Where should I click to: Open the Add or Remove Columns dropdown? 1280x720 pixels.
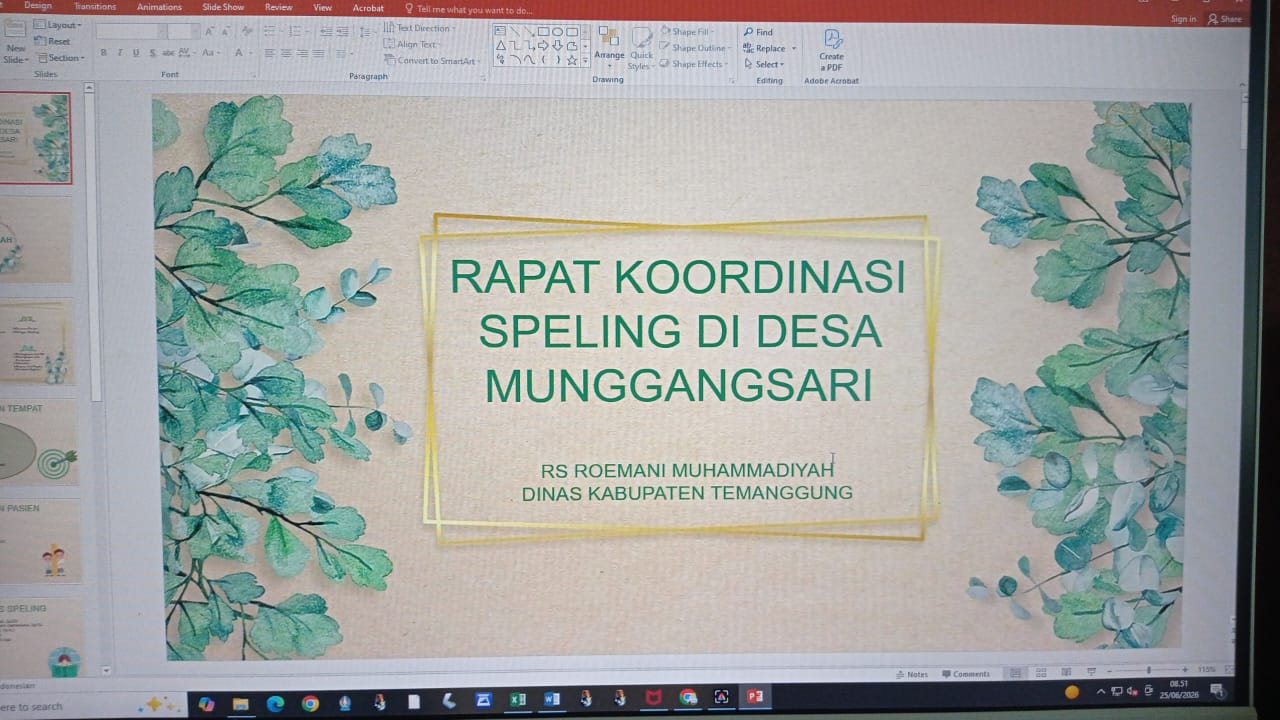click(x=343, y=53)
